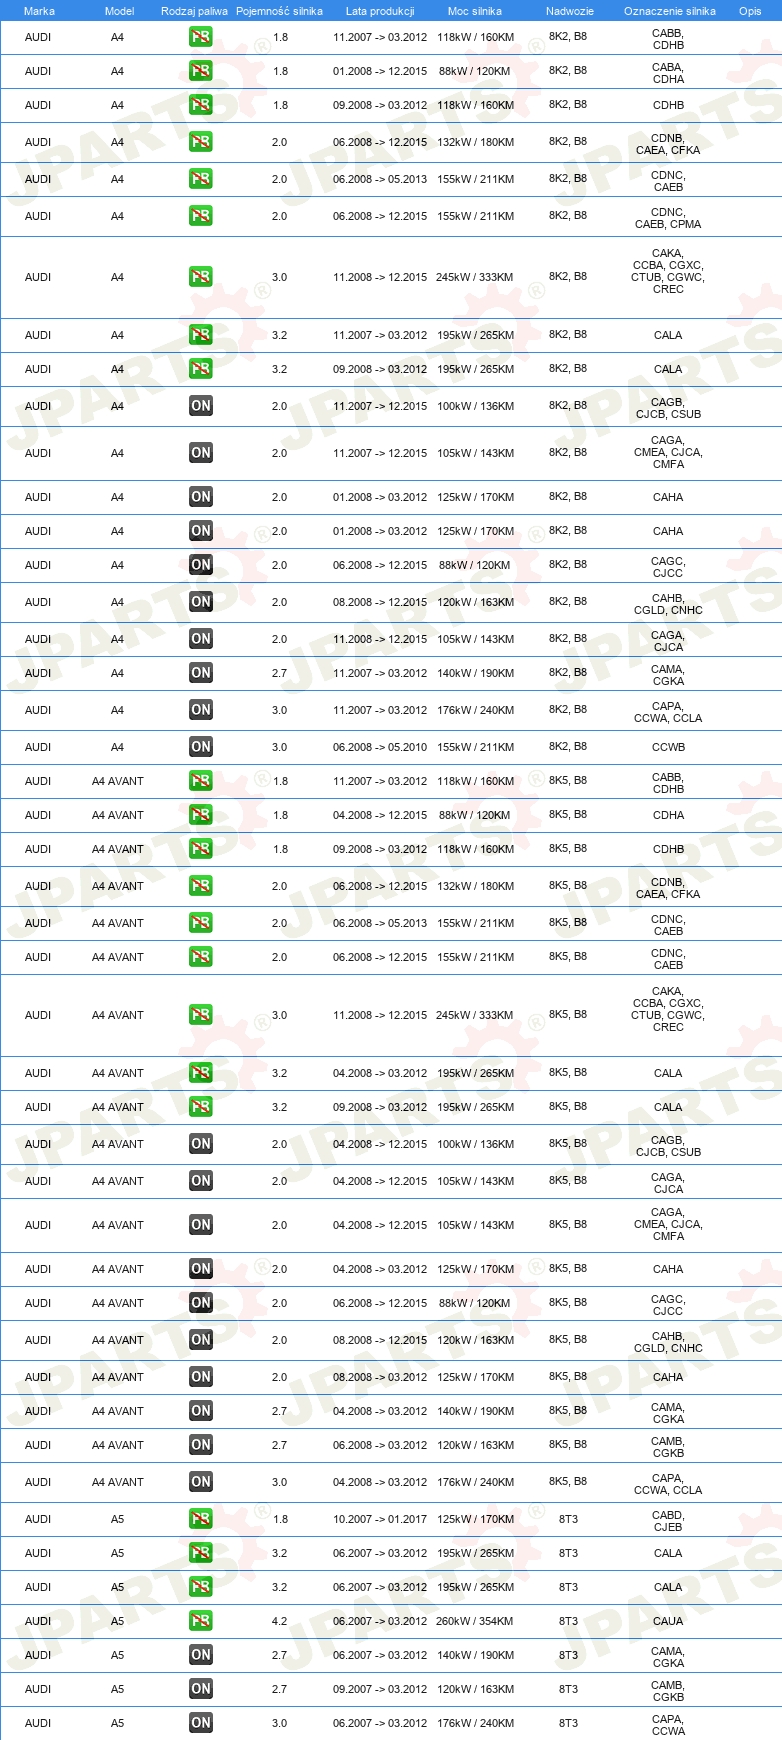Select '132kW / 180KM' in A4 8K2 row
This screenshot has width=782, height=1740.
point(475,142)
